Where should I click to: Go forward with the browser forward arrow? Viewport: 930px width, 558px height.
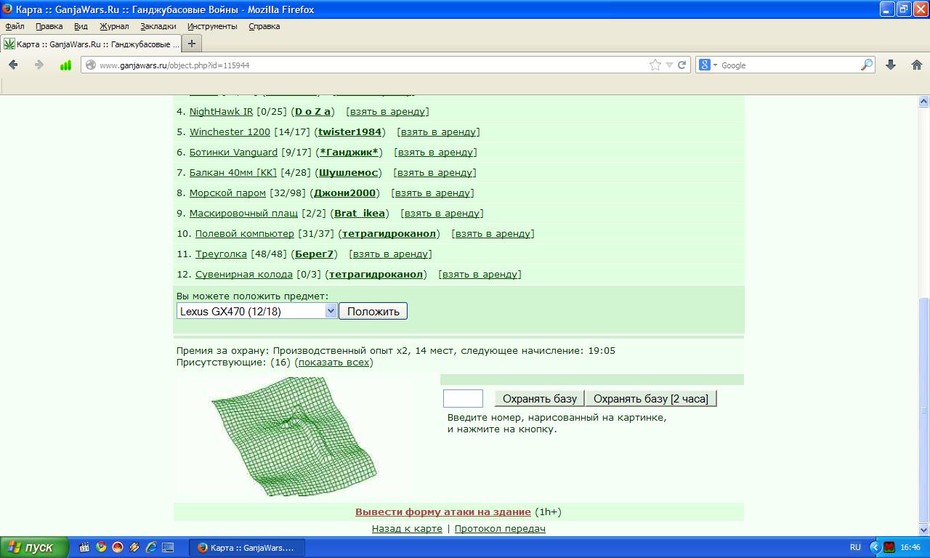pos(39,65)
